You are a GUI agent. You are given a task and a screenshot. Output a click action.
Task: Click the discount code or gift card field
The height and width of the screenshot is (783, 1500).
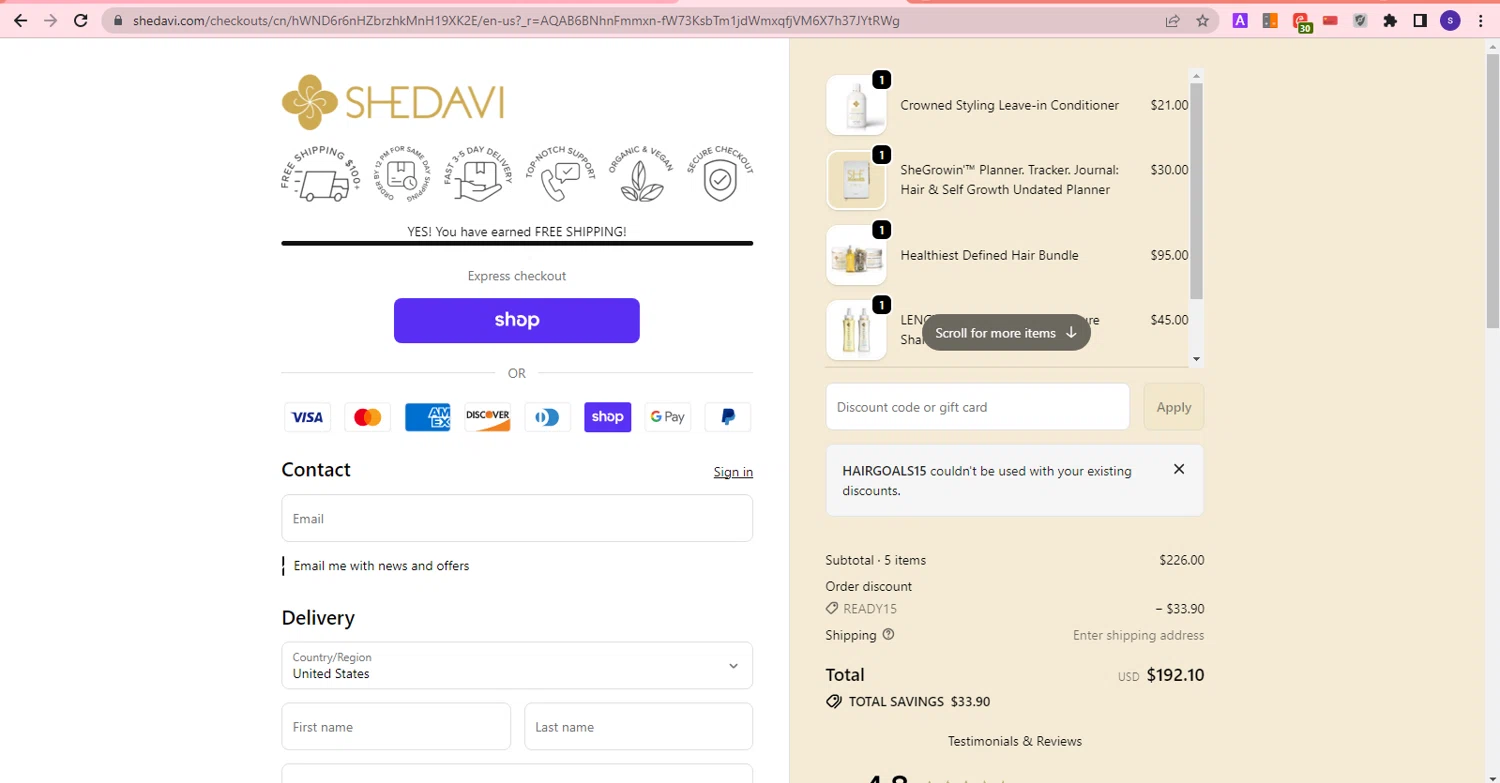tap(978, 407)
